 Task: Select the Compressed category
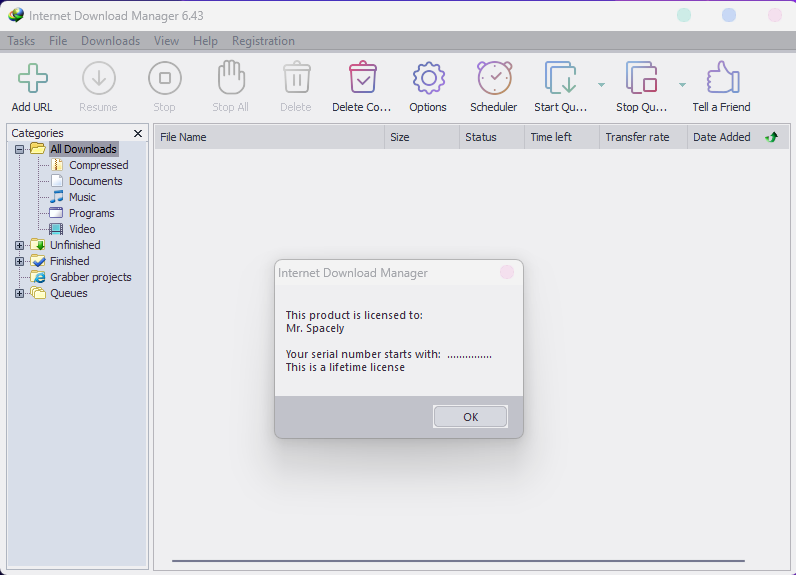pyautogui.click(x=98, y=165)
